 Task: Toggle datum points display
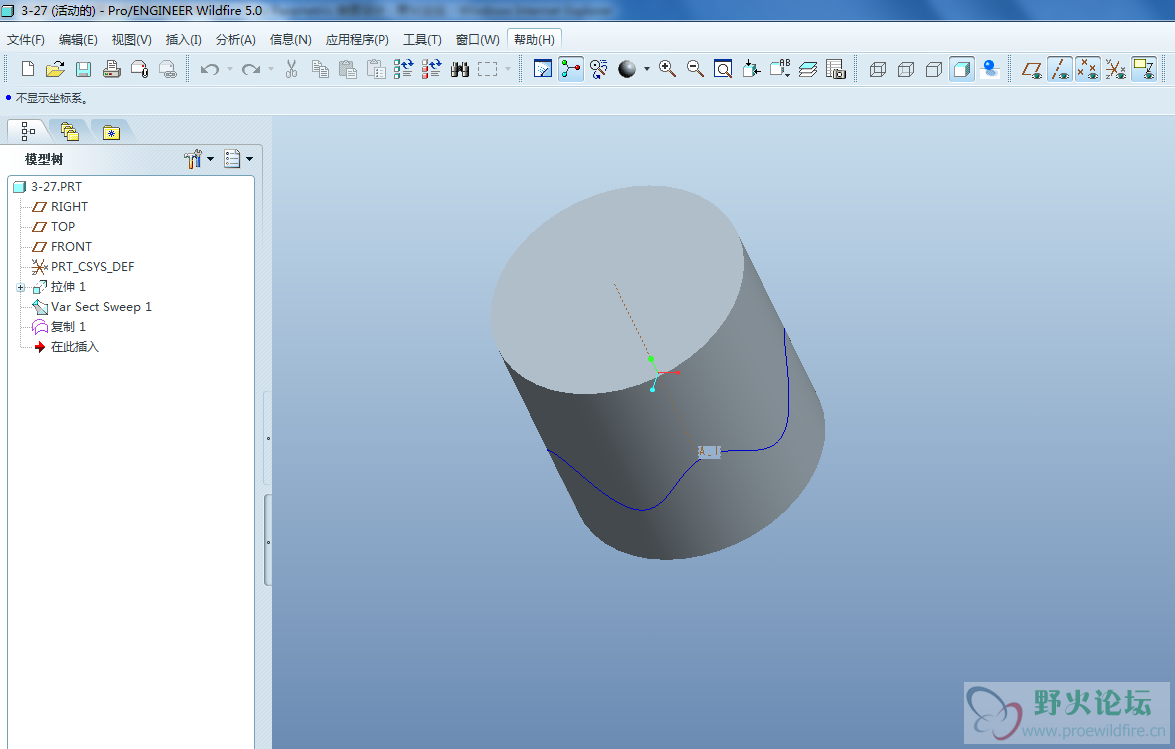pos(1087,70)
